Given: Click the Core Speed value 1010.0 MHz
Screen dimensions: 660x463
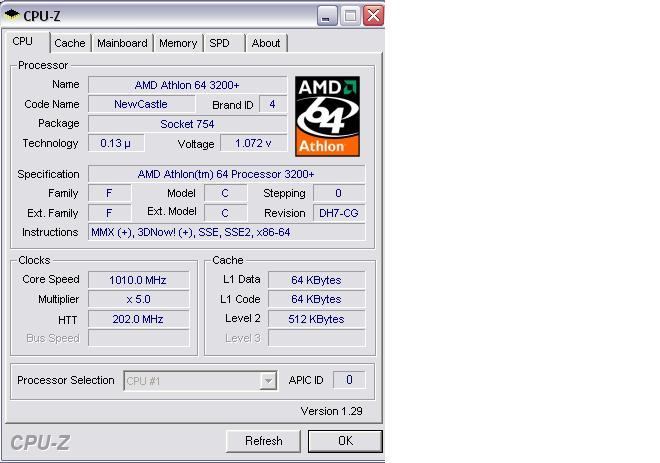Looking at the screenshot, I should coord(138,280).
